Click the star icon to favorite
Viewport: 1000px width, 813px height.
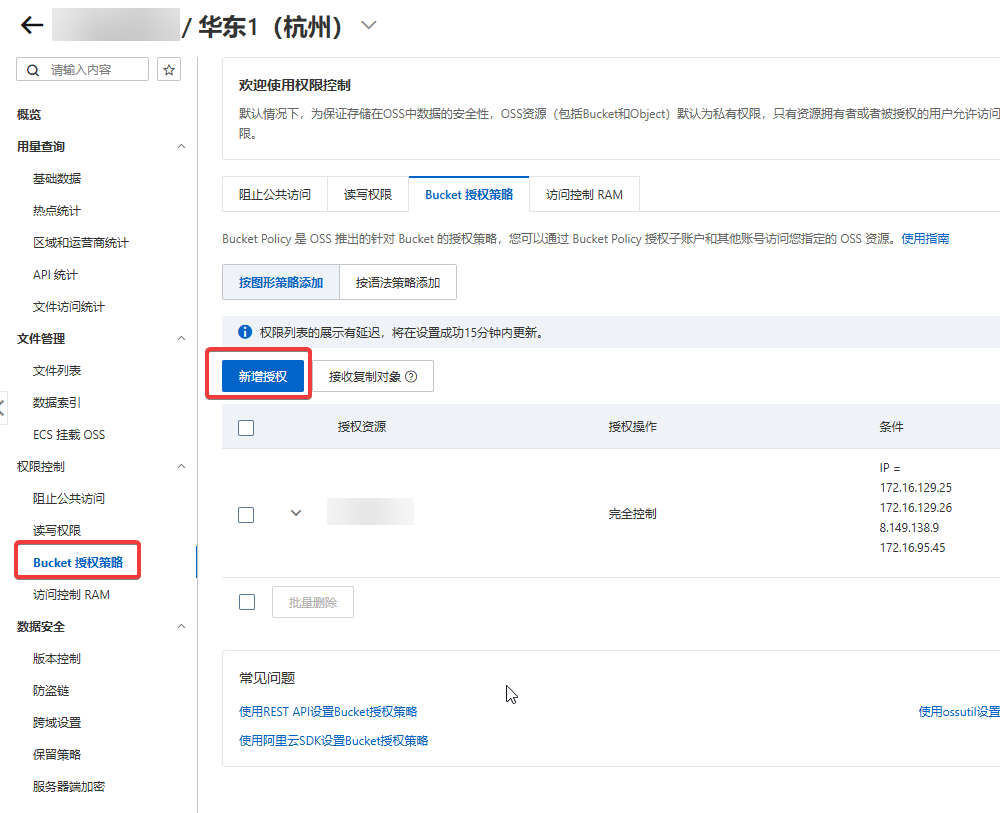click(168, 69)
